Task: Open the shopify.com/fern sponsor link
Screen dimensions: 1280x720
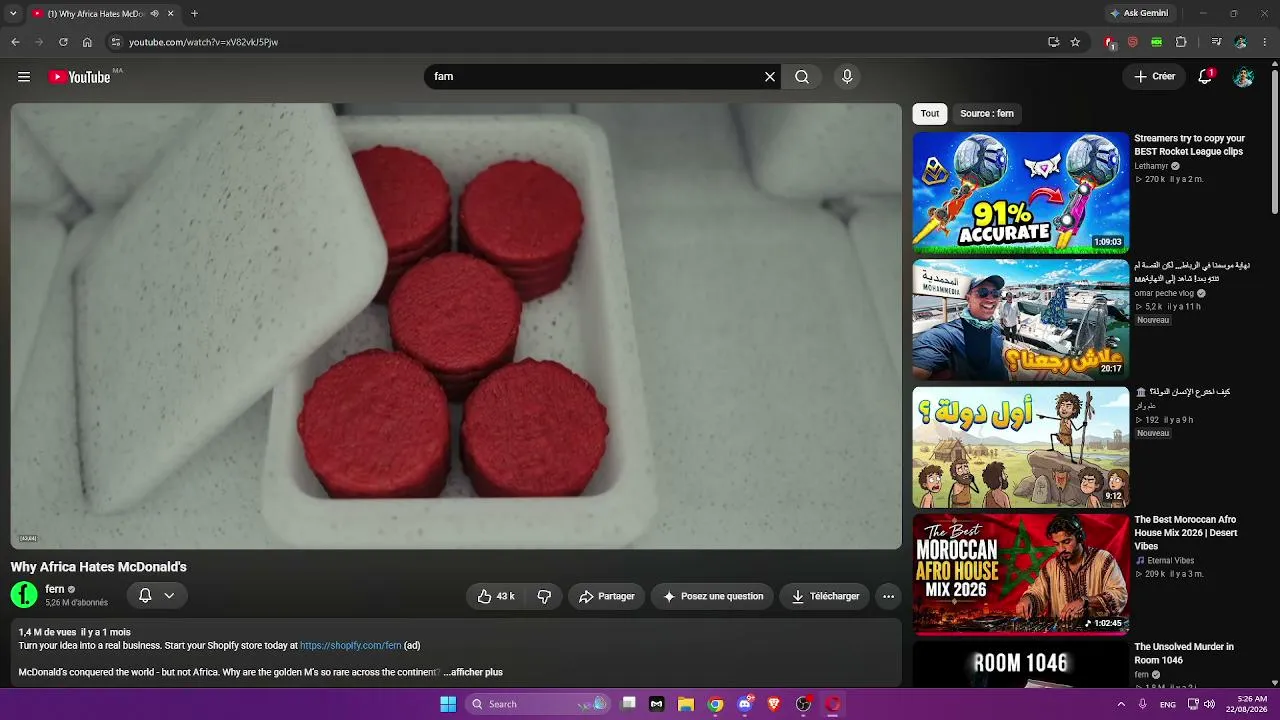Action: click(350, 646)
